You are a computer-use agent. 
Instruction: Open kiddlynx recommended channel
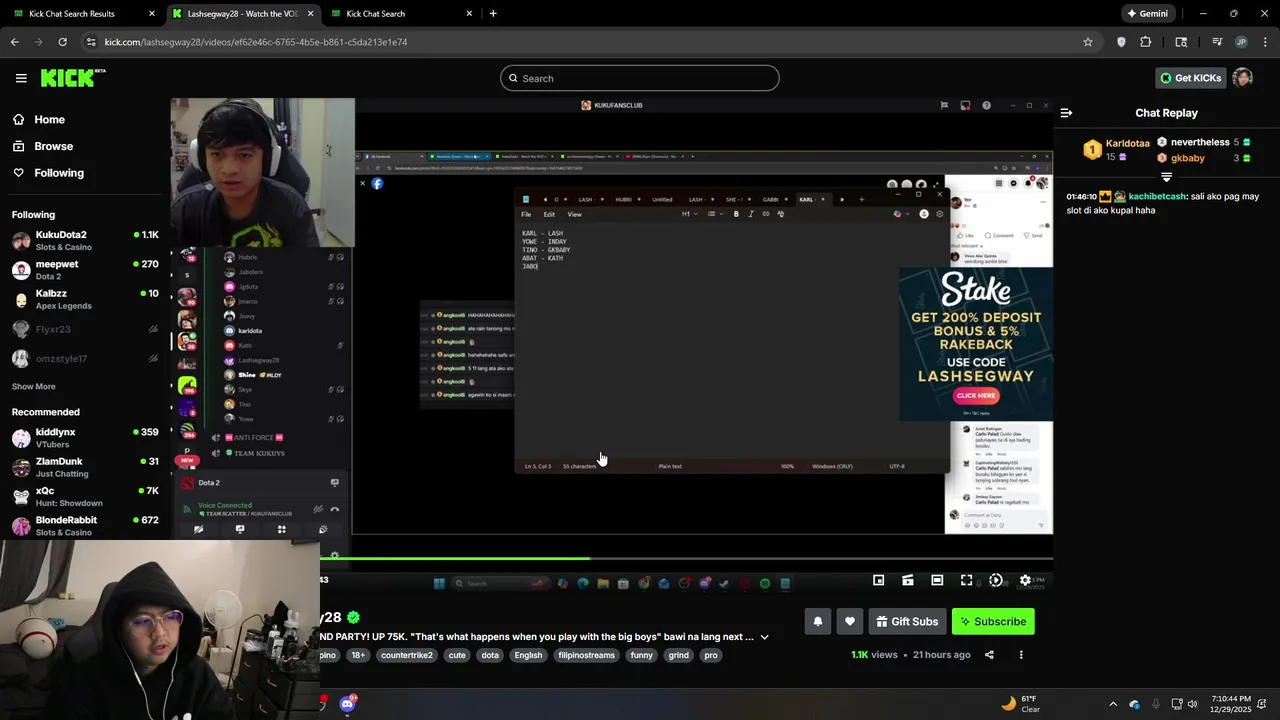click(x=85, y=437)
